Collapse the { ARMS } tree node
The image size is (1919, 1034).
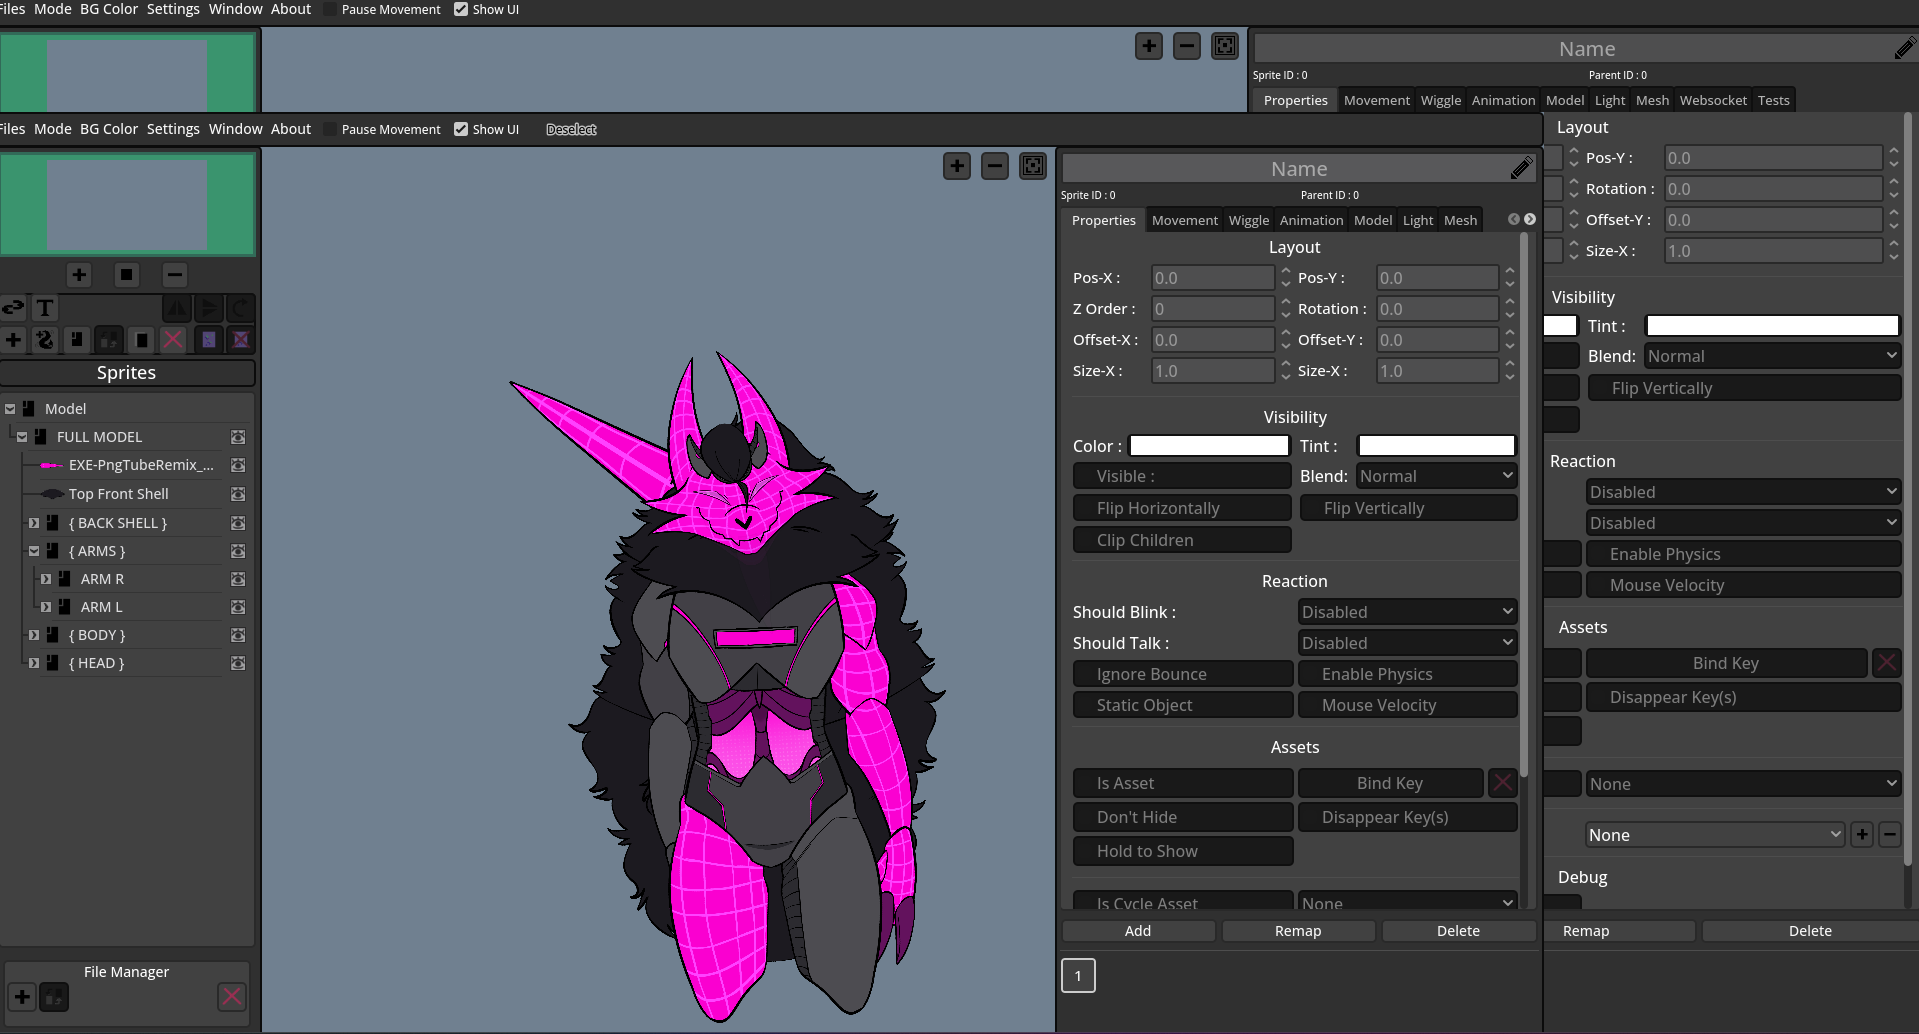(x=34, y=551)
